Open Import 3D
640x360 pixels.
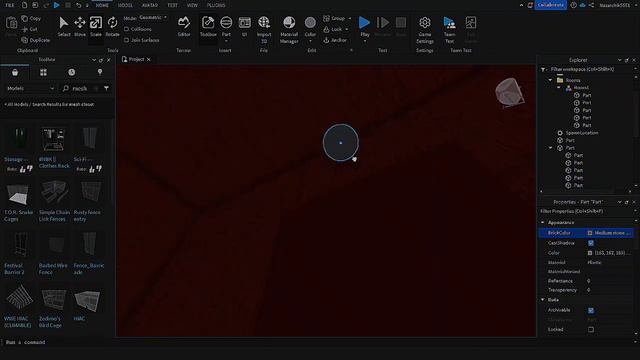[x=264, y=29]
